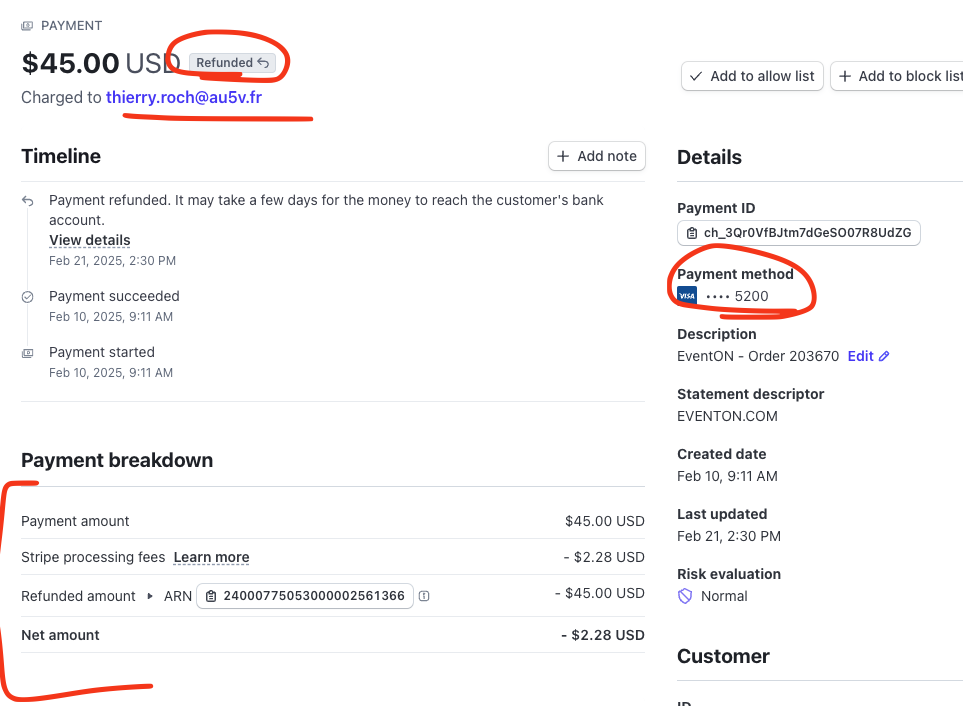The height and width of the screenshot is (706, 963).
Task: Click the payment refunded arrow timeline icon
Action: [x=28, y=201]
